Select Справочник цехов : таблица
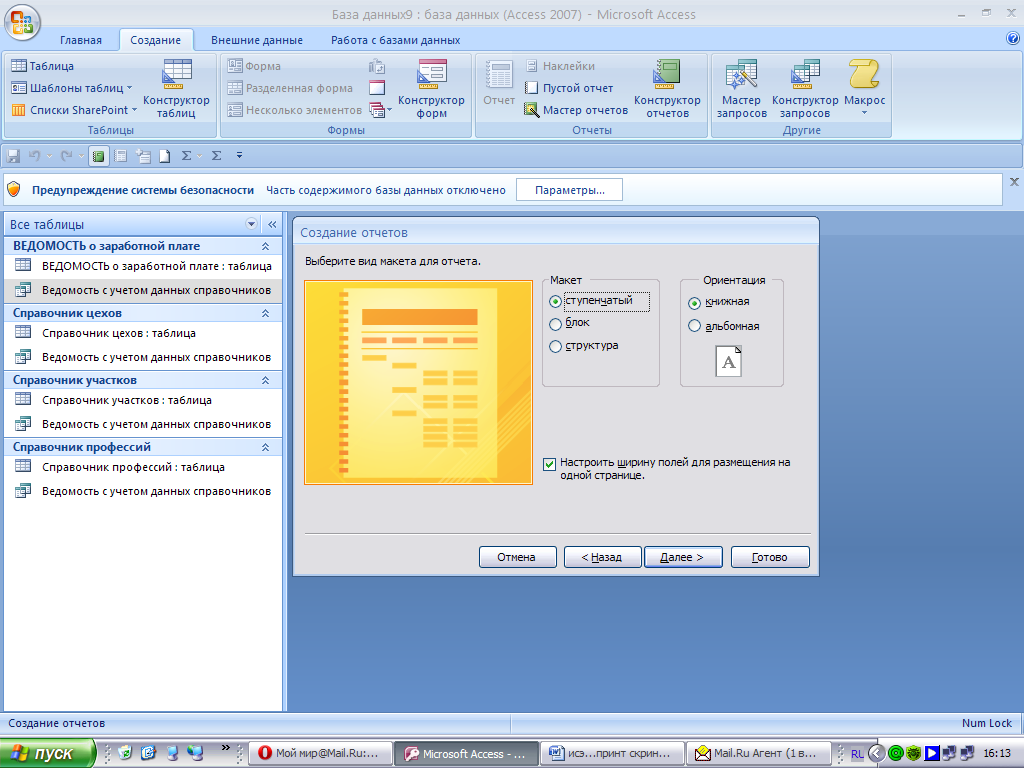 click(143, 333)
